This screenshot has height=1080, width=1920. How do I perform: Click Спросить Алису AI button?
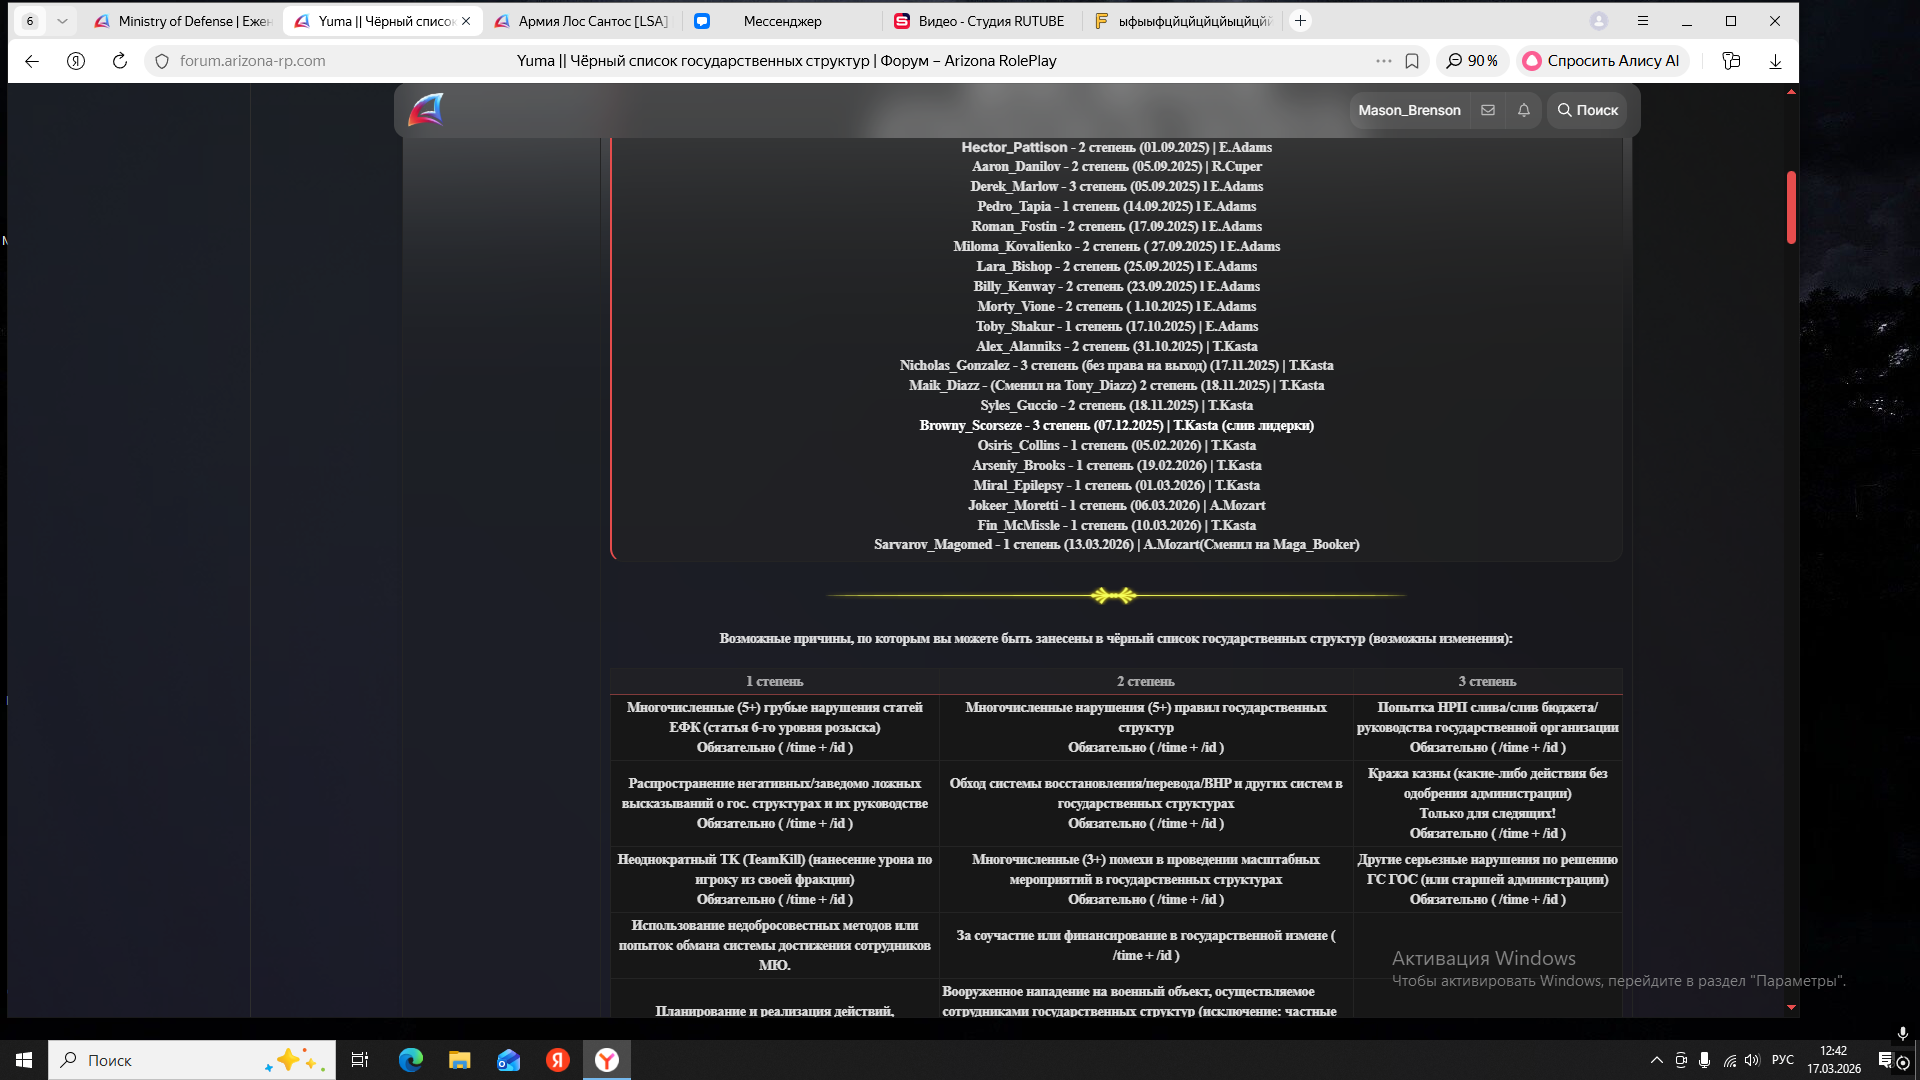(1602, 61)
